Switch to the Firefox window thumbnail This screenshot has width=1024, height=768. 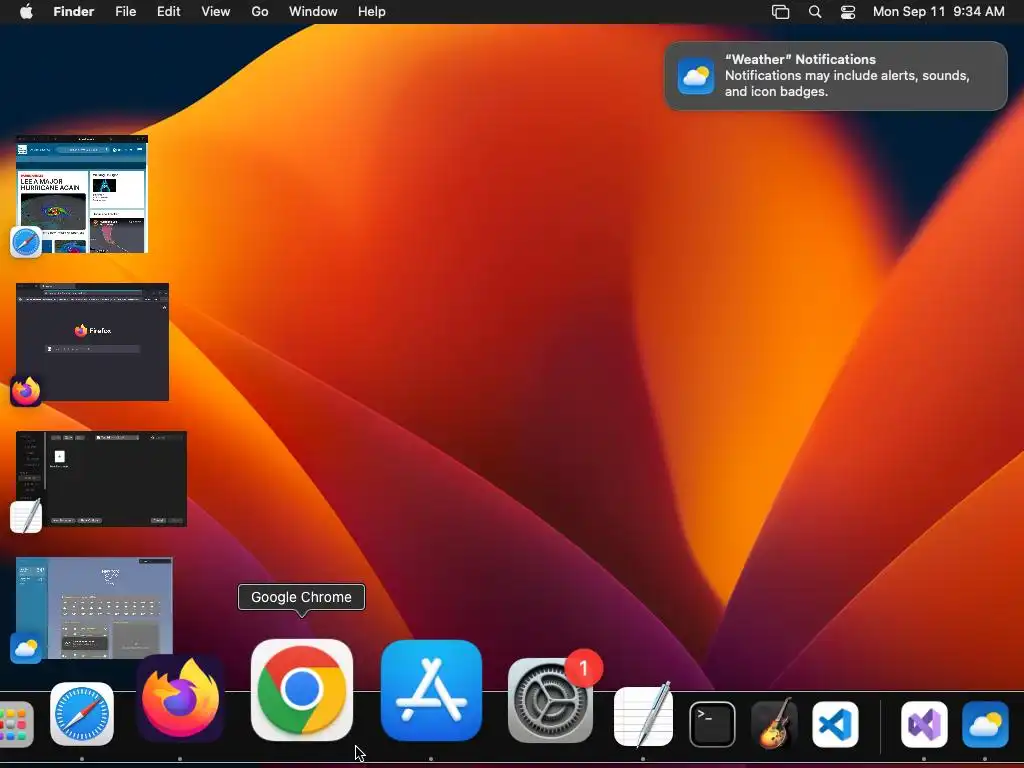[93, 342]
